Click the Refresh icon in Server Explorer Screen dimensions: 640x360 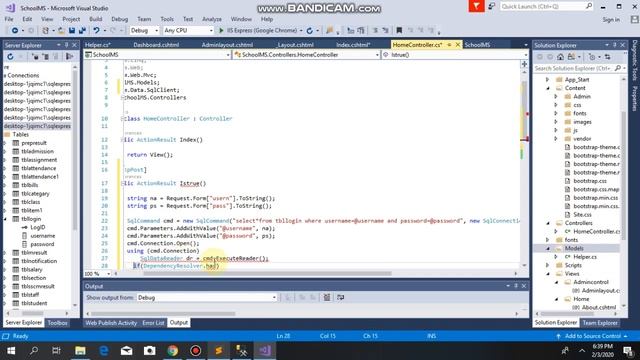(11, 56)
